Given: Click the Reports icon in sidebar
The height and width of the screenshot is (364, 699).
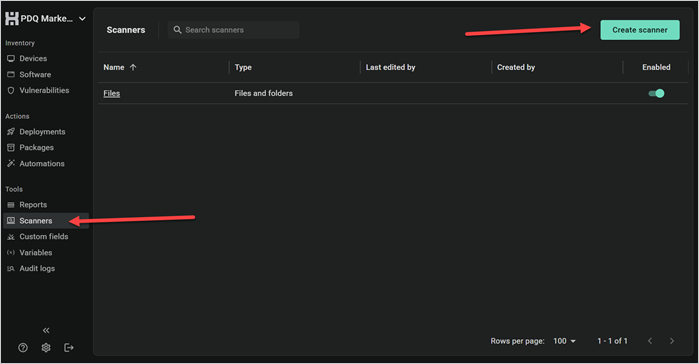Looking at the screenshot, I should click(11, 205).
